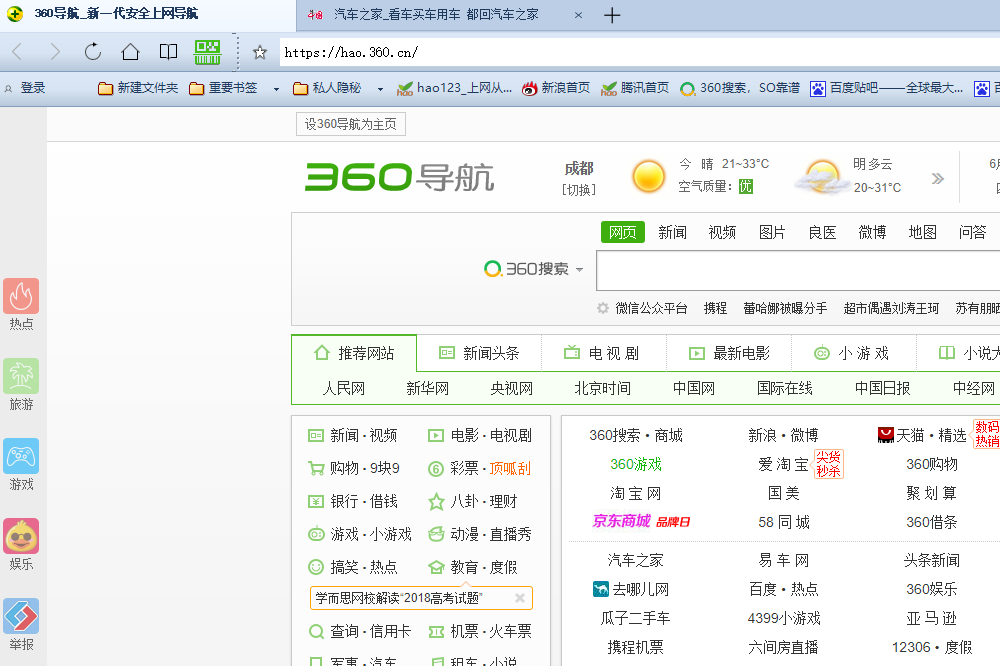The width and height of the screenshot is (1000, 666).
Task: Bookmark this page with the star icon
Action: tap(260, 52)
